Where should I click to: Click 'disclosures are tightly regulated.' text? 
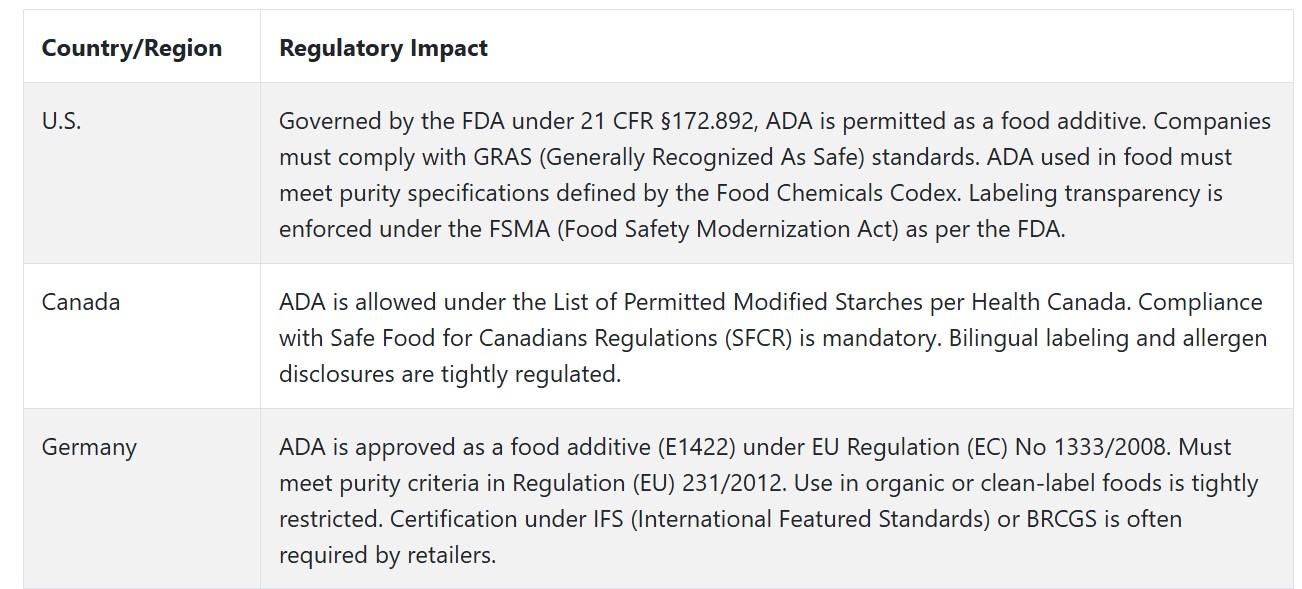coord(450,374)
